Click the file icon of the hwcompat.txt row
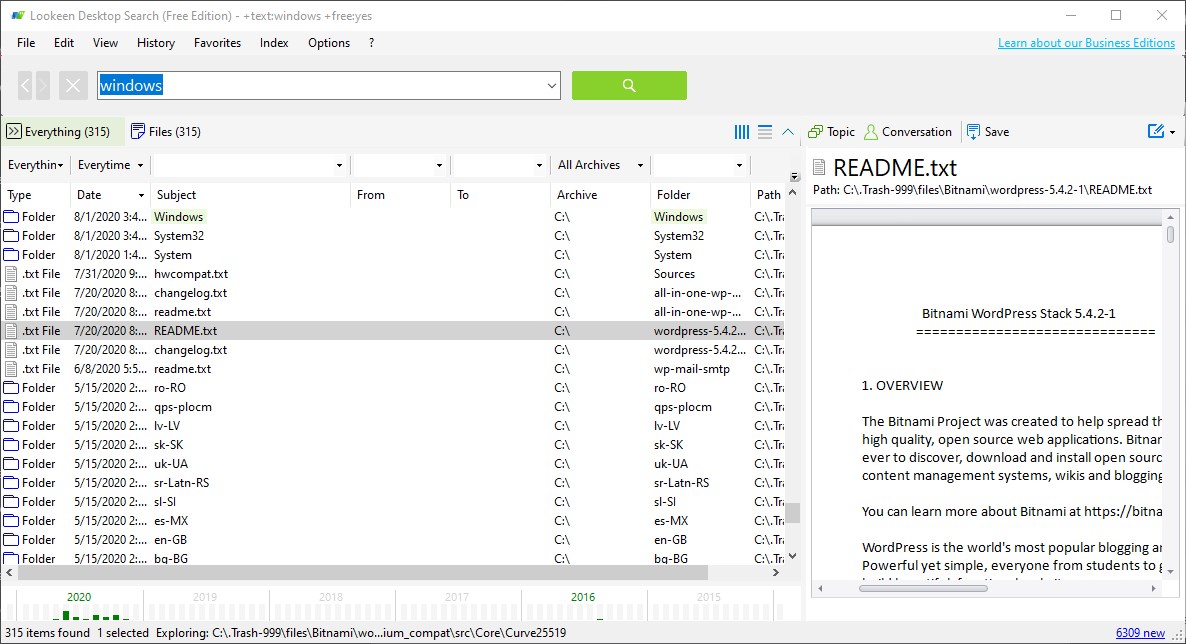 11,274
